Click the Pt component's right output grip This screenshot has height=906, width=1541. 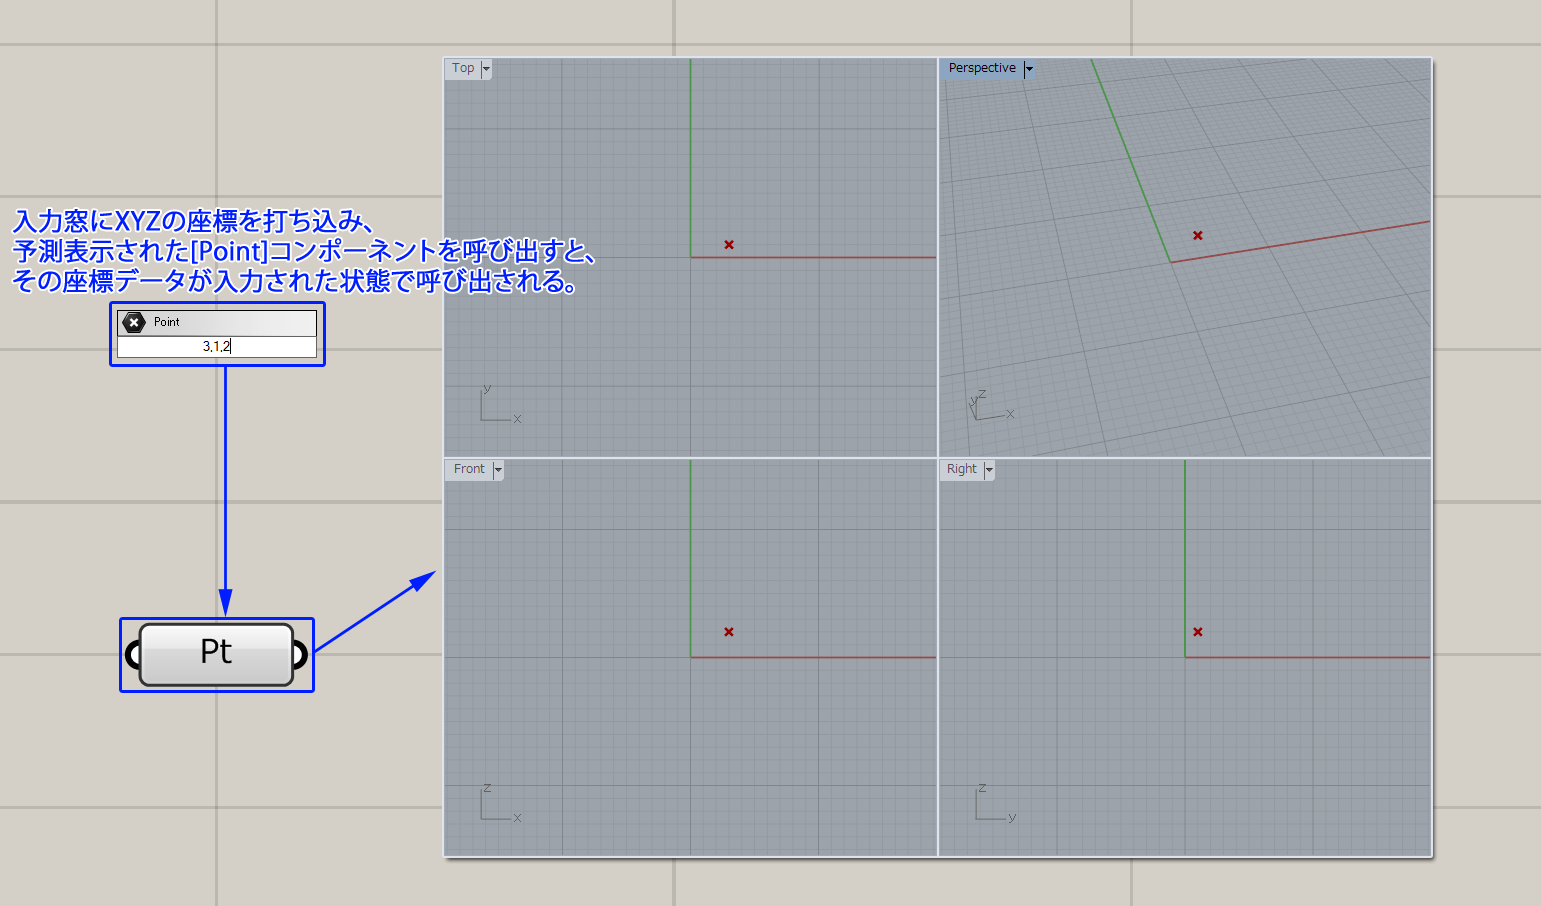(300, 655)
